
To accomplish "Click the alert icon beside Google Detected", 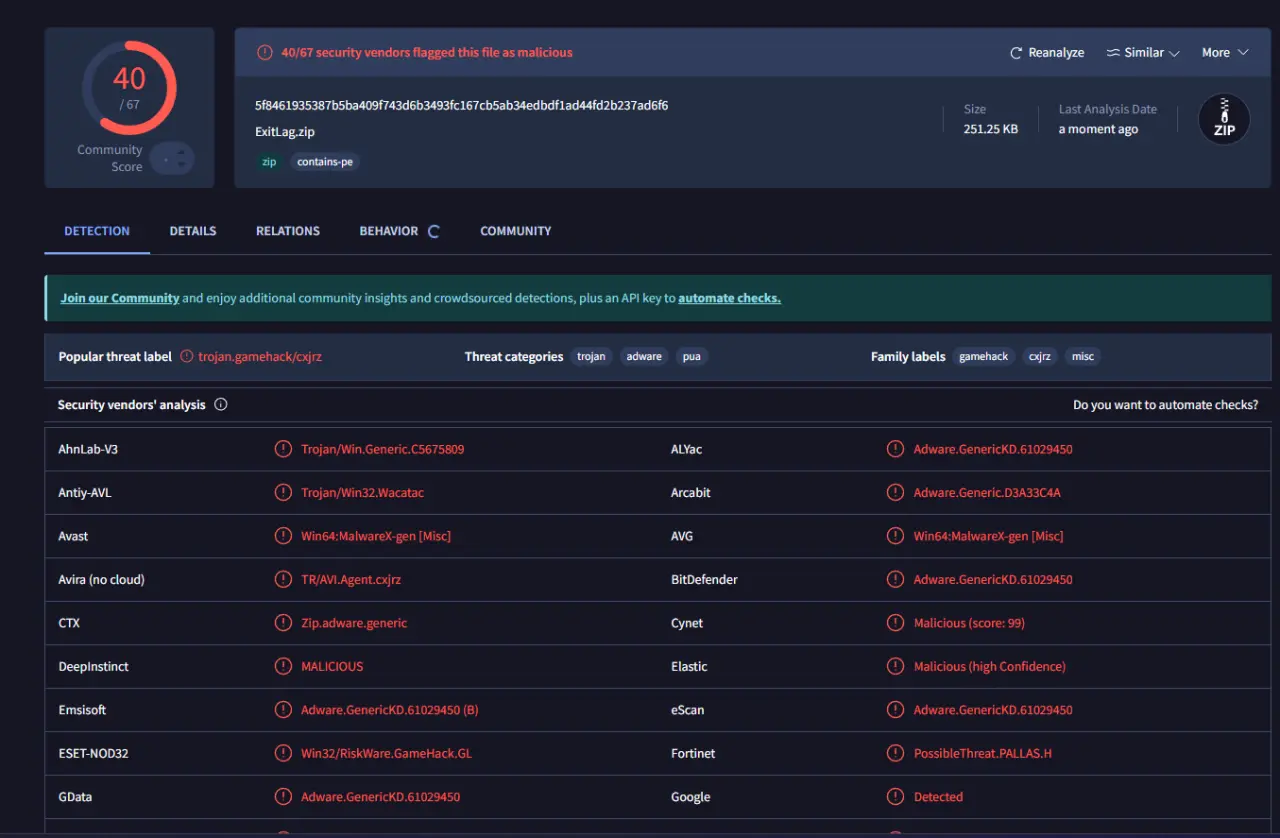I will click(x=895, y=797).
